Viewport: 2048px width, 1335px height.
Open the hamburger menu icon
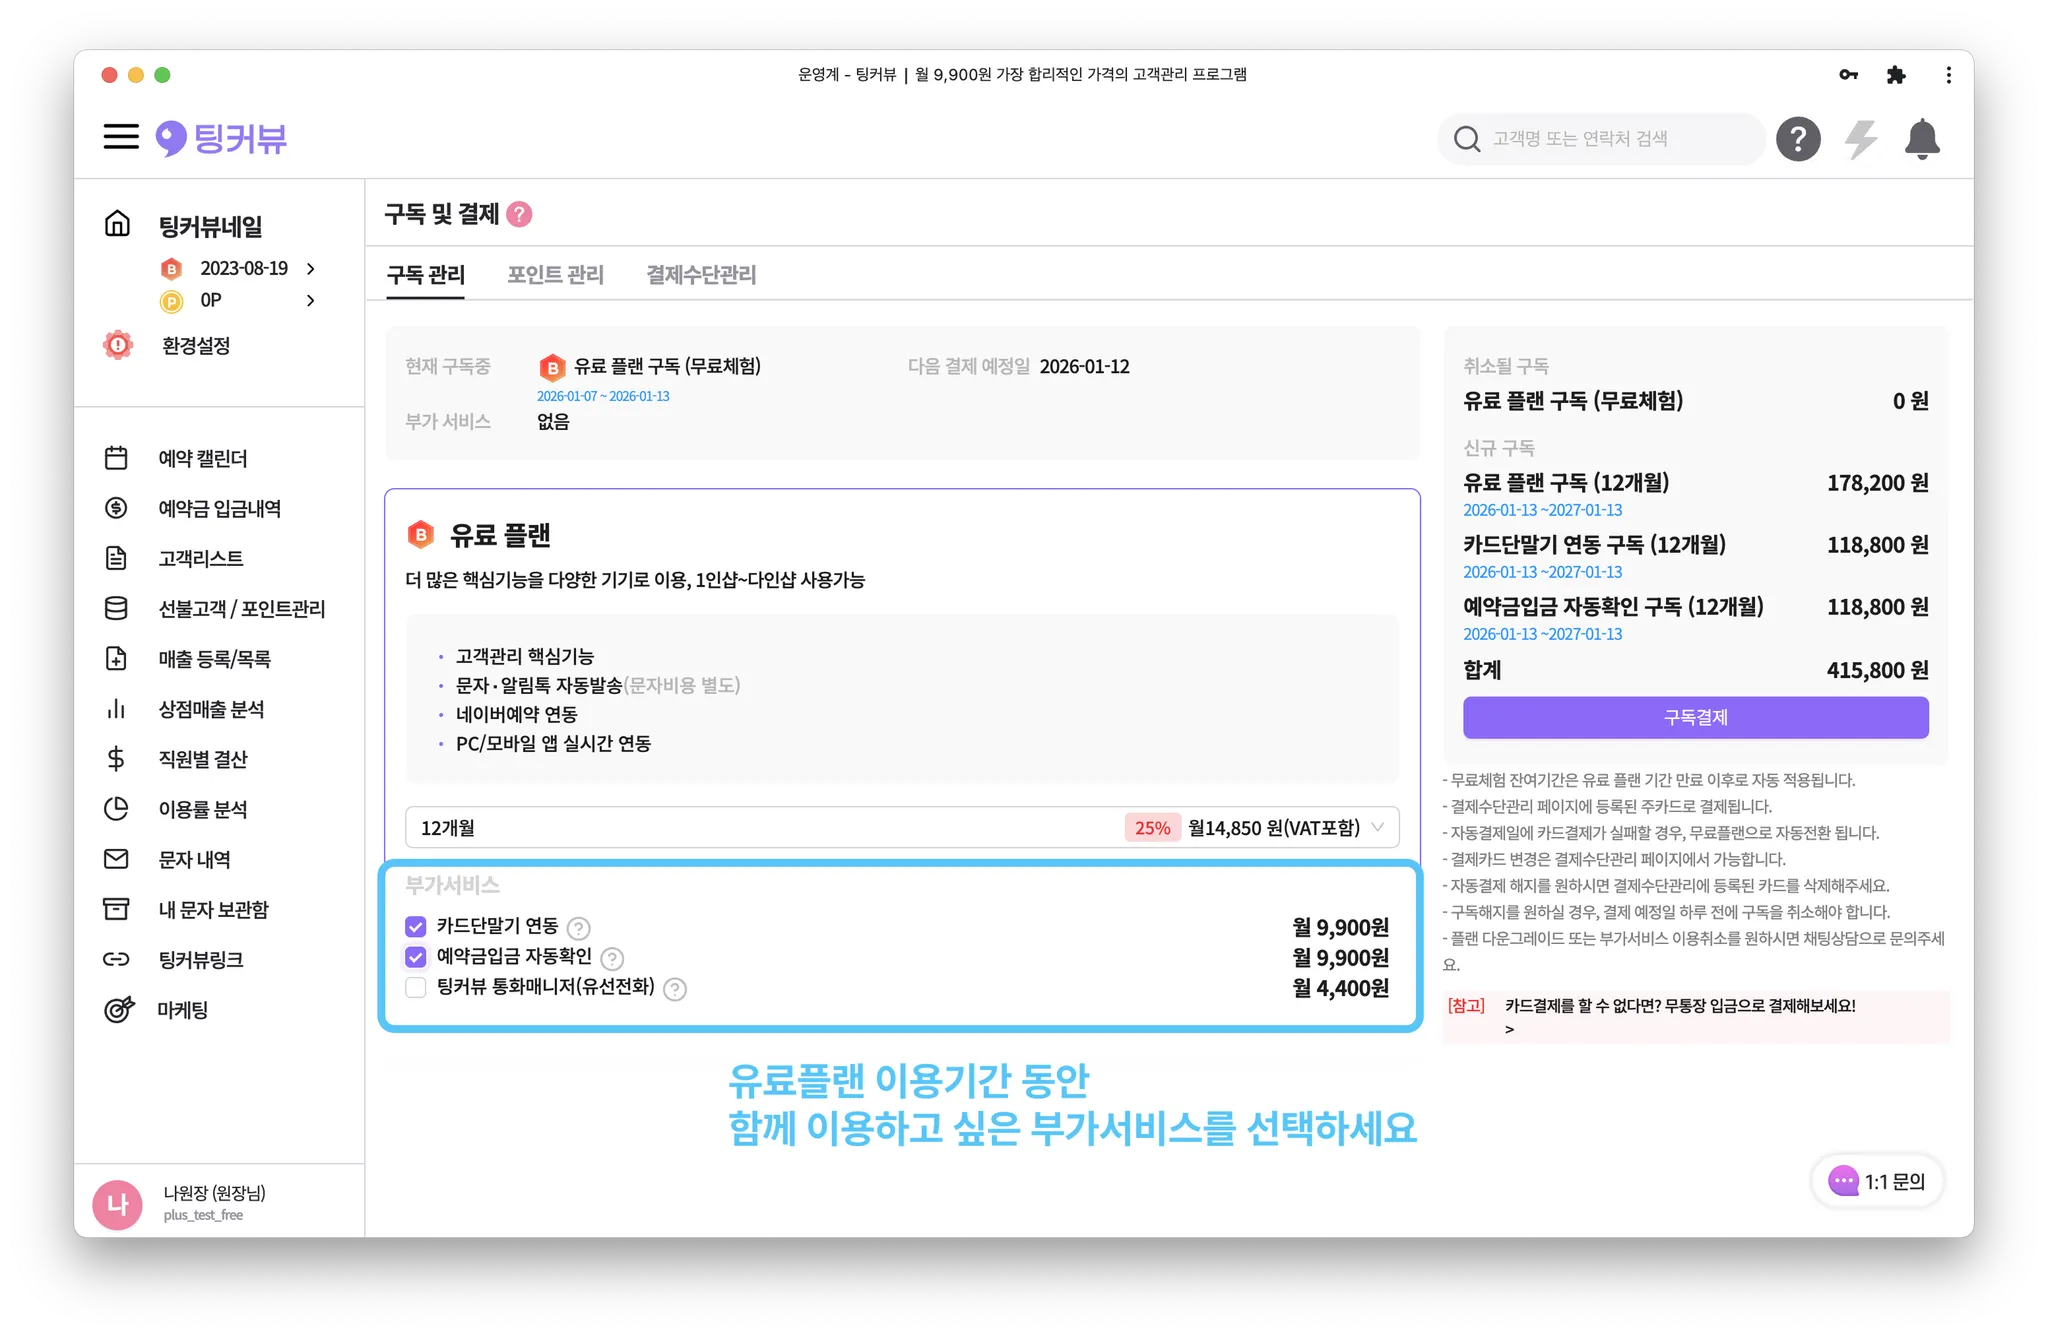coord(121,137)
